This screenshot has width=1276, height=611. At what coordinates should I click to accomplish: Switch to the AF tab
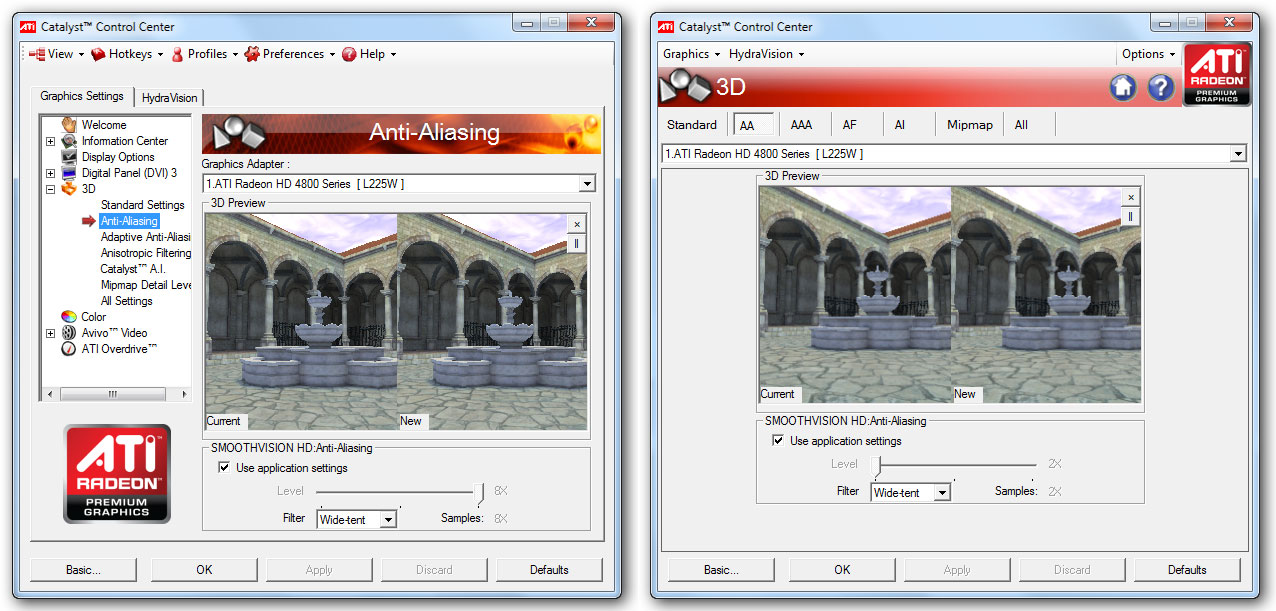[x=850, y=125]
